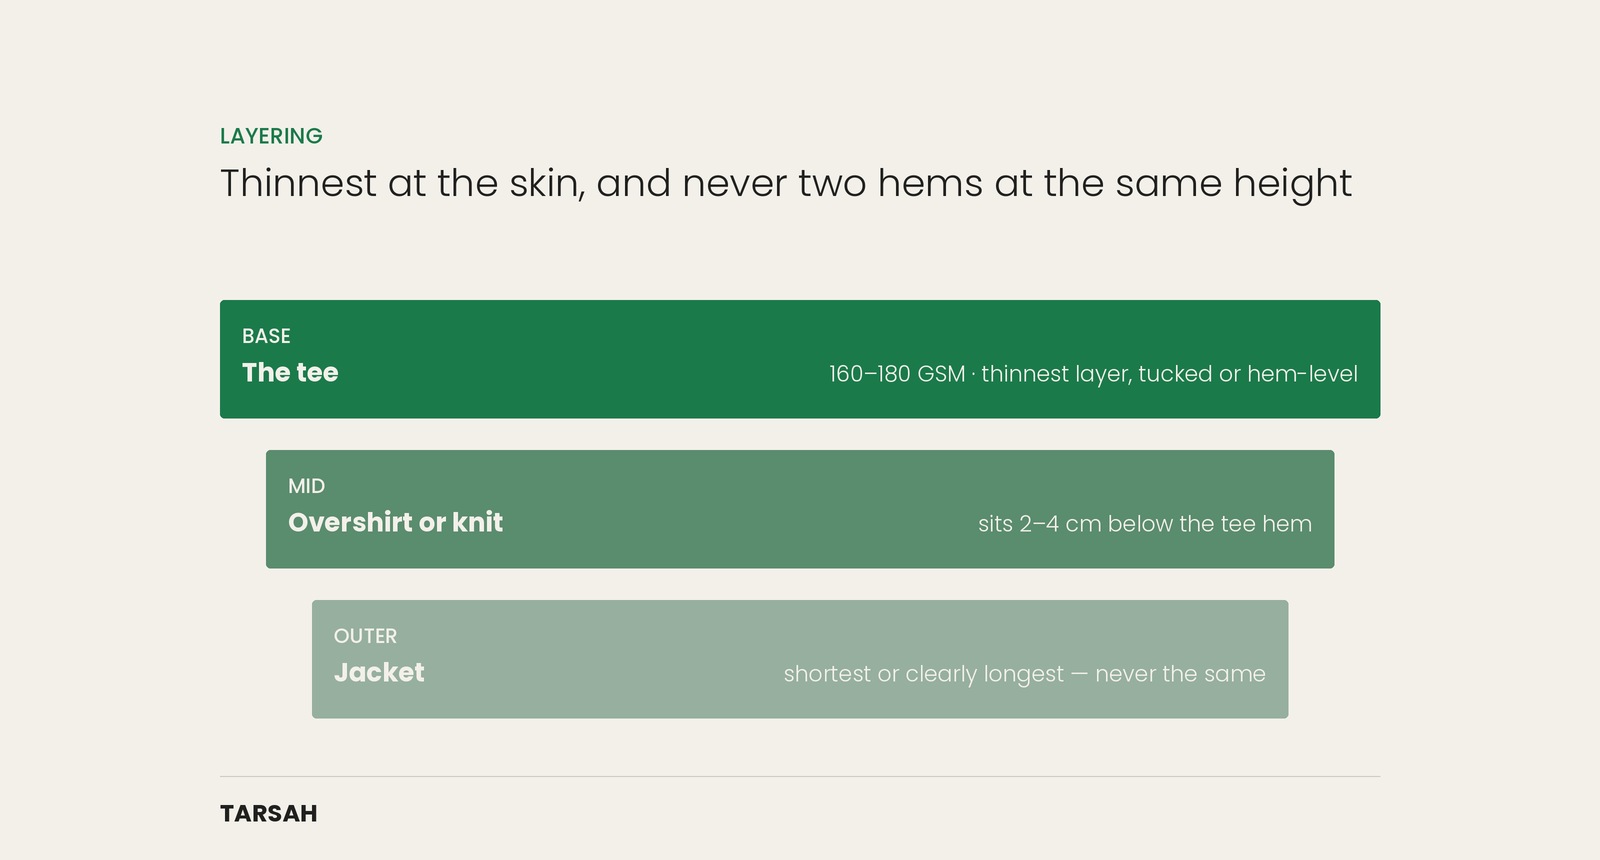The height and width of the screenshot is (860, 1600).
Task: Select the pale green Outer layer bar
Action: (800, 659)
